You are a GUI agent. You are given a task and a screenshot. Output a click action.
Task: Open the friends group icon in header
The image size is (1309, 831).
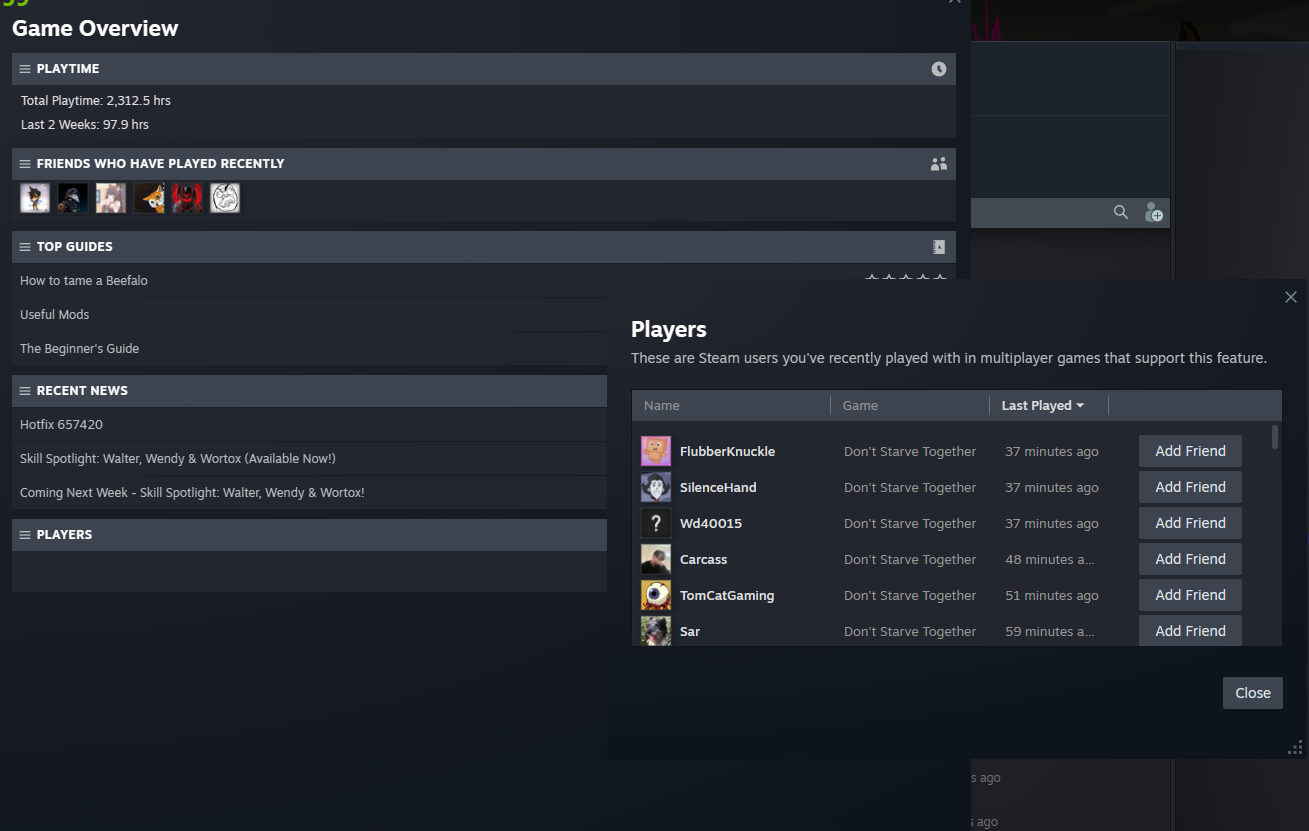(x=938, y=164)
